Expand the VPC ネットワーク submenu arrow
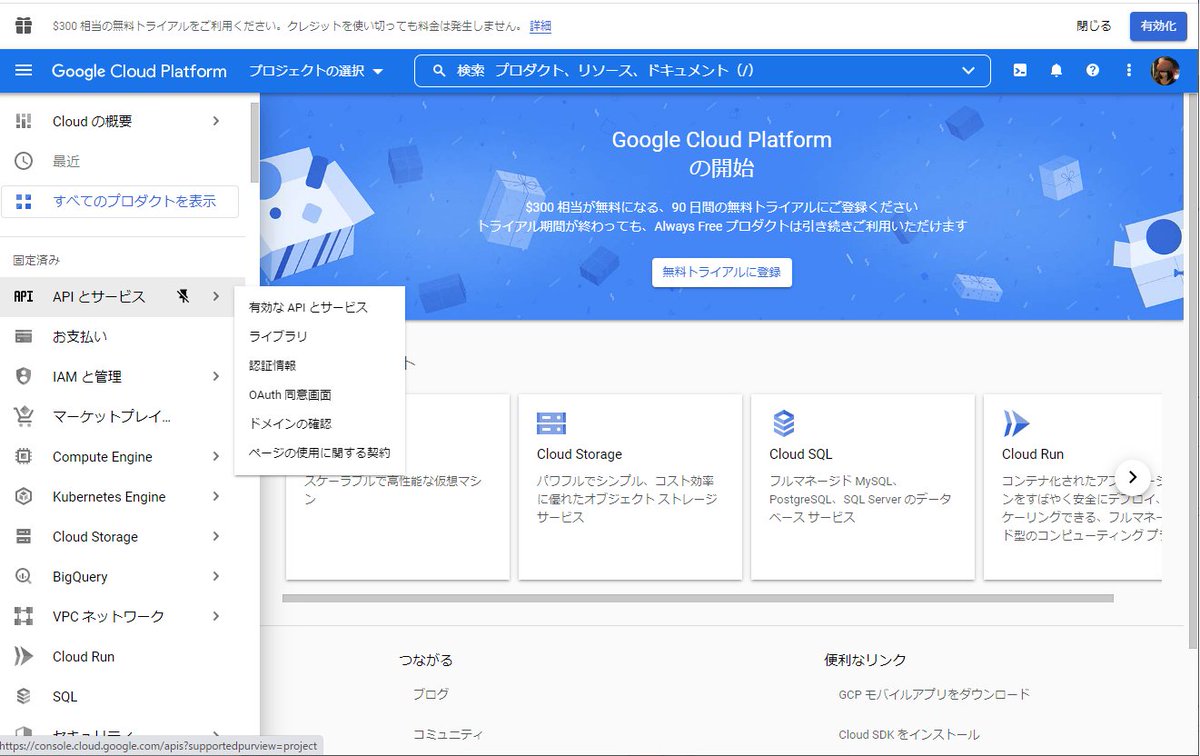Screen dimensions: 1200x756 click(x=216, y=617)
